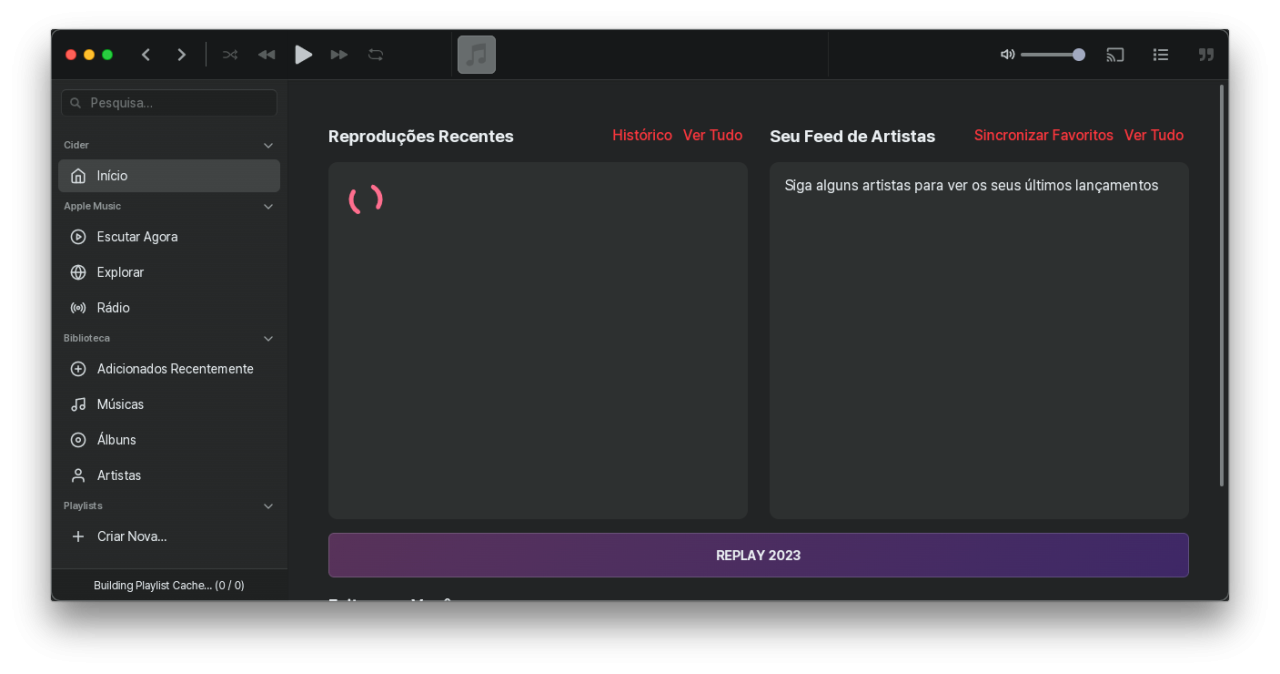Collapse the Playlists sidebar section
This screenshot has height=674, width=1280.
coord(268,507)
